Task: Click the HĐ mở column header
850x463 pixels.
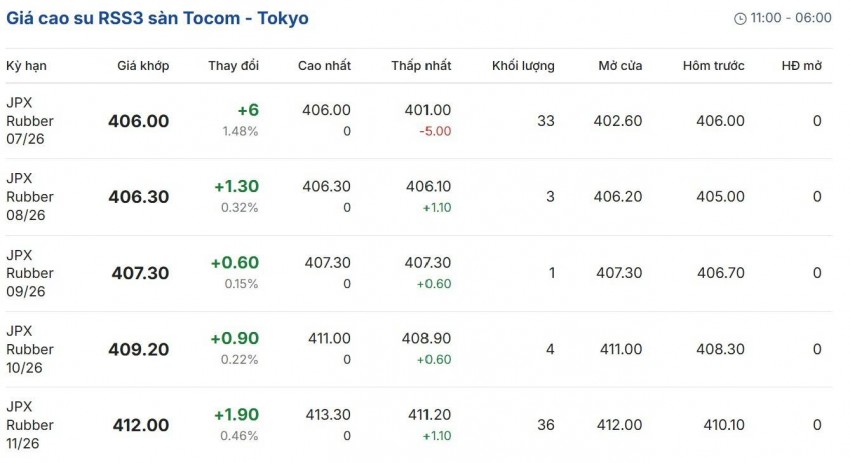Action: 802,66
